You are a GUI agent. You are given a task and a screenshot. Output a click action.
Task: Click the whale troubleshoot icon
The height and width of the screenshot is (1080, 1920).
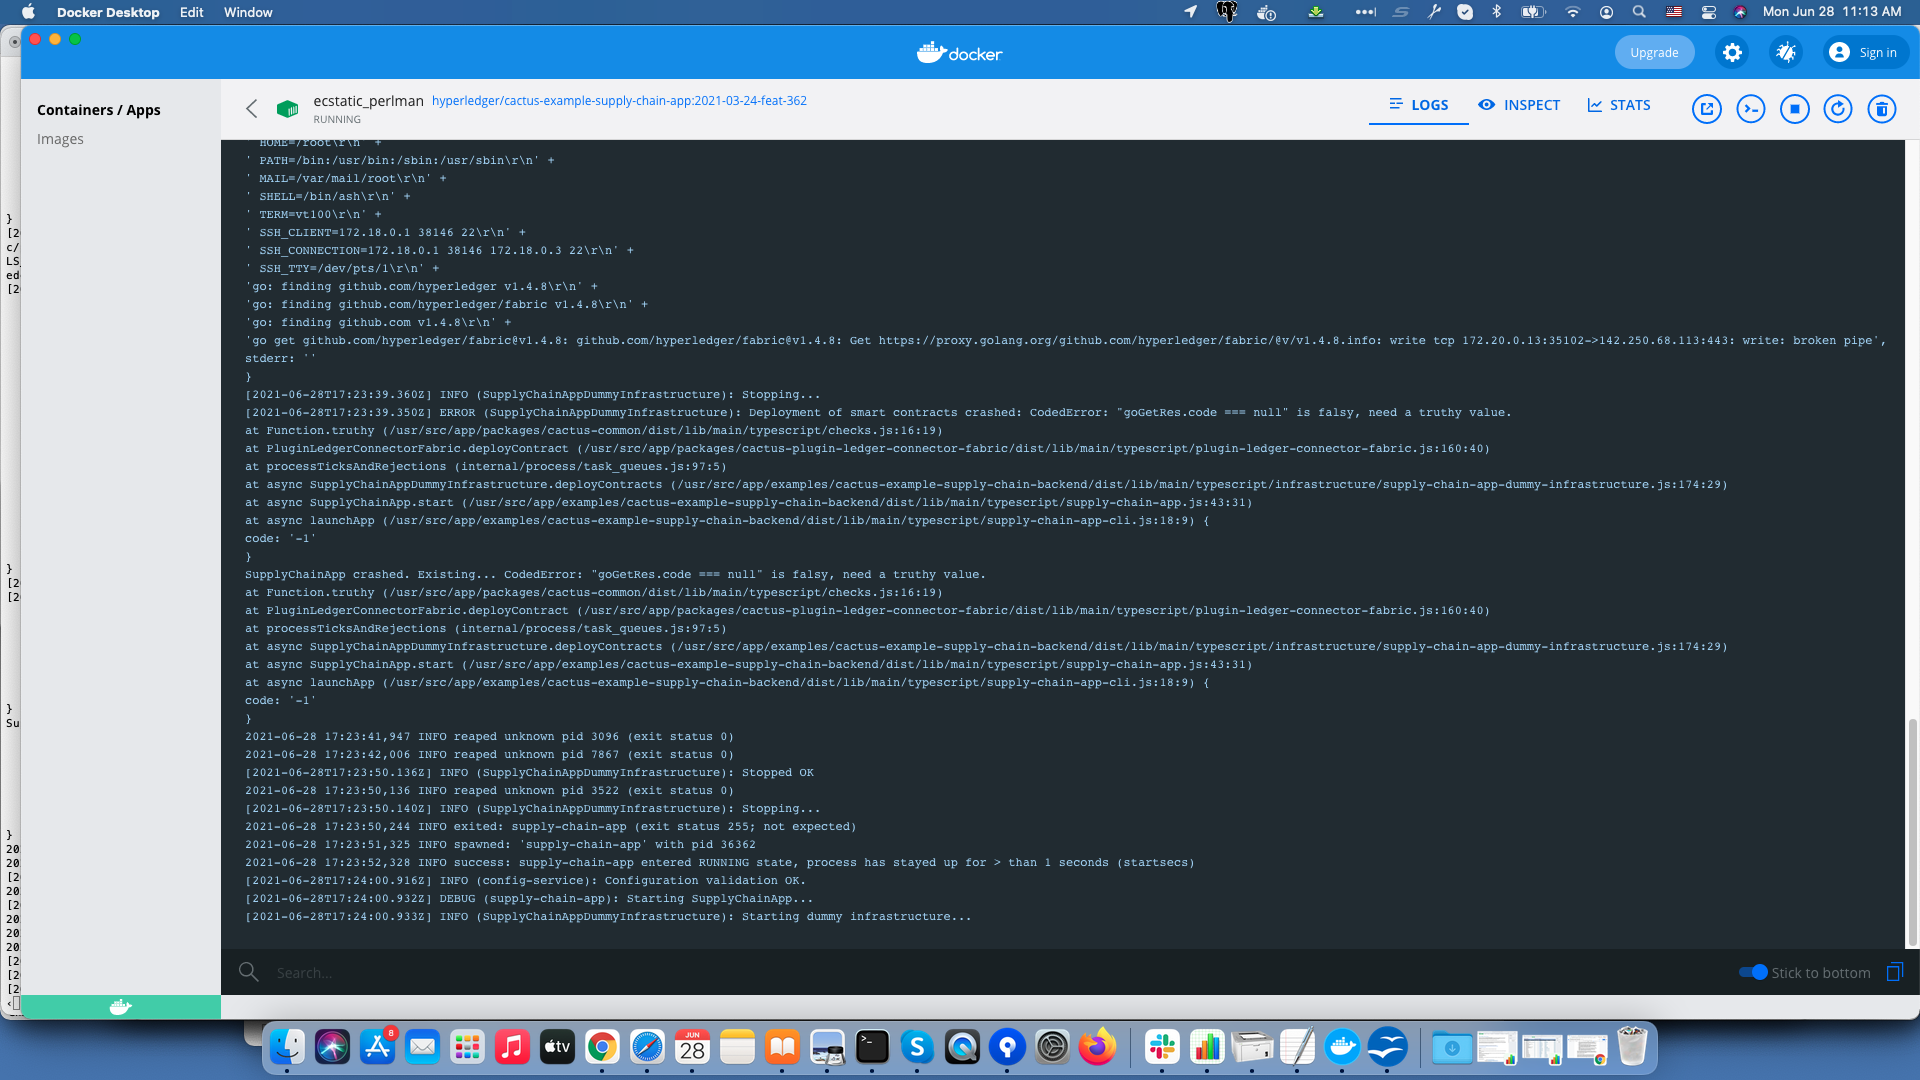pyautogui.click(x=1786, y=52)
